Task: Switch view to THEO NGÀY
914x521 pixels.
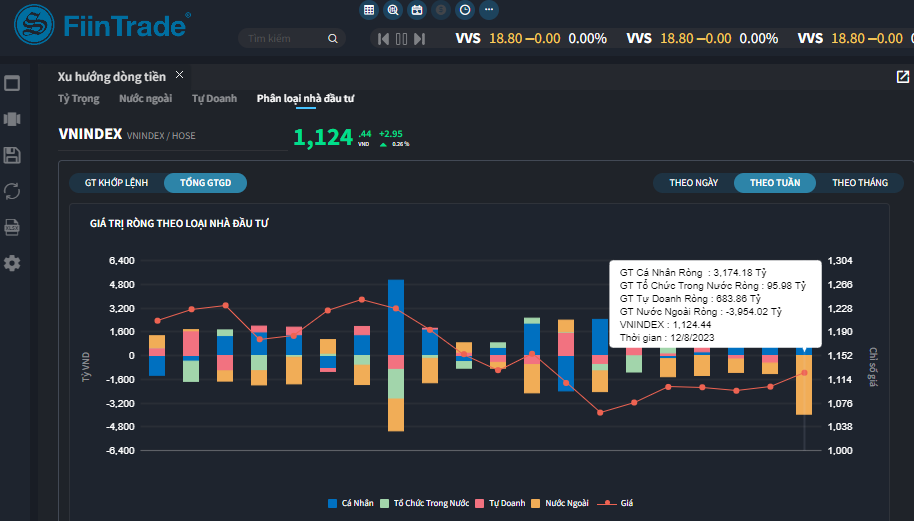Action: click(694, 183)
